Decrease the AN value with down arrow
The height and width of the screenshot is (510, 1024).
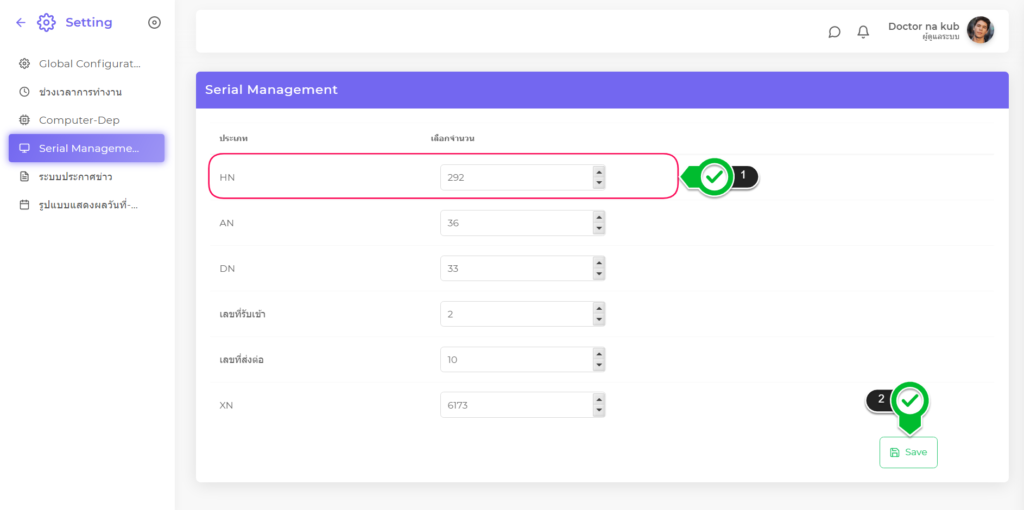(x=599, y=229)
